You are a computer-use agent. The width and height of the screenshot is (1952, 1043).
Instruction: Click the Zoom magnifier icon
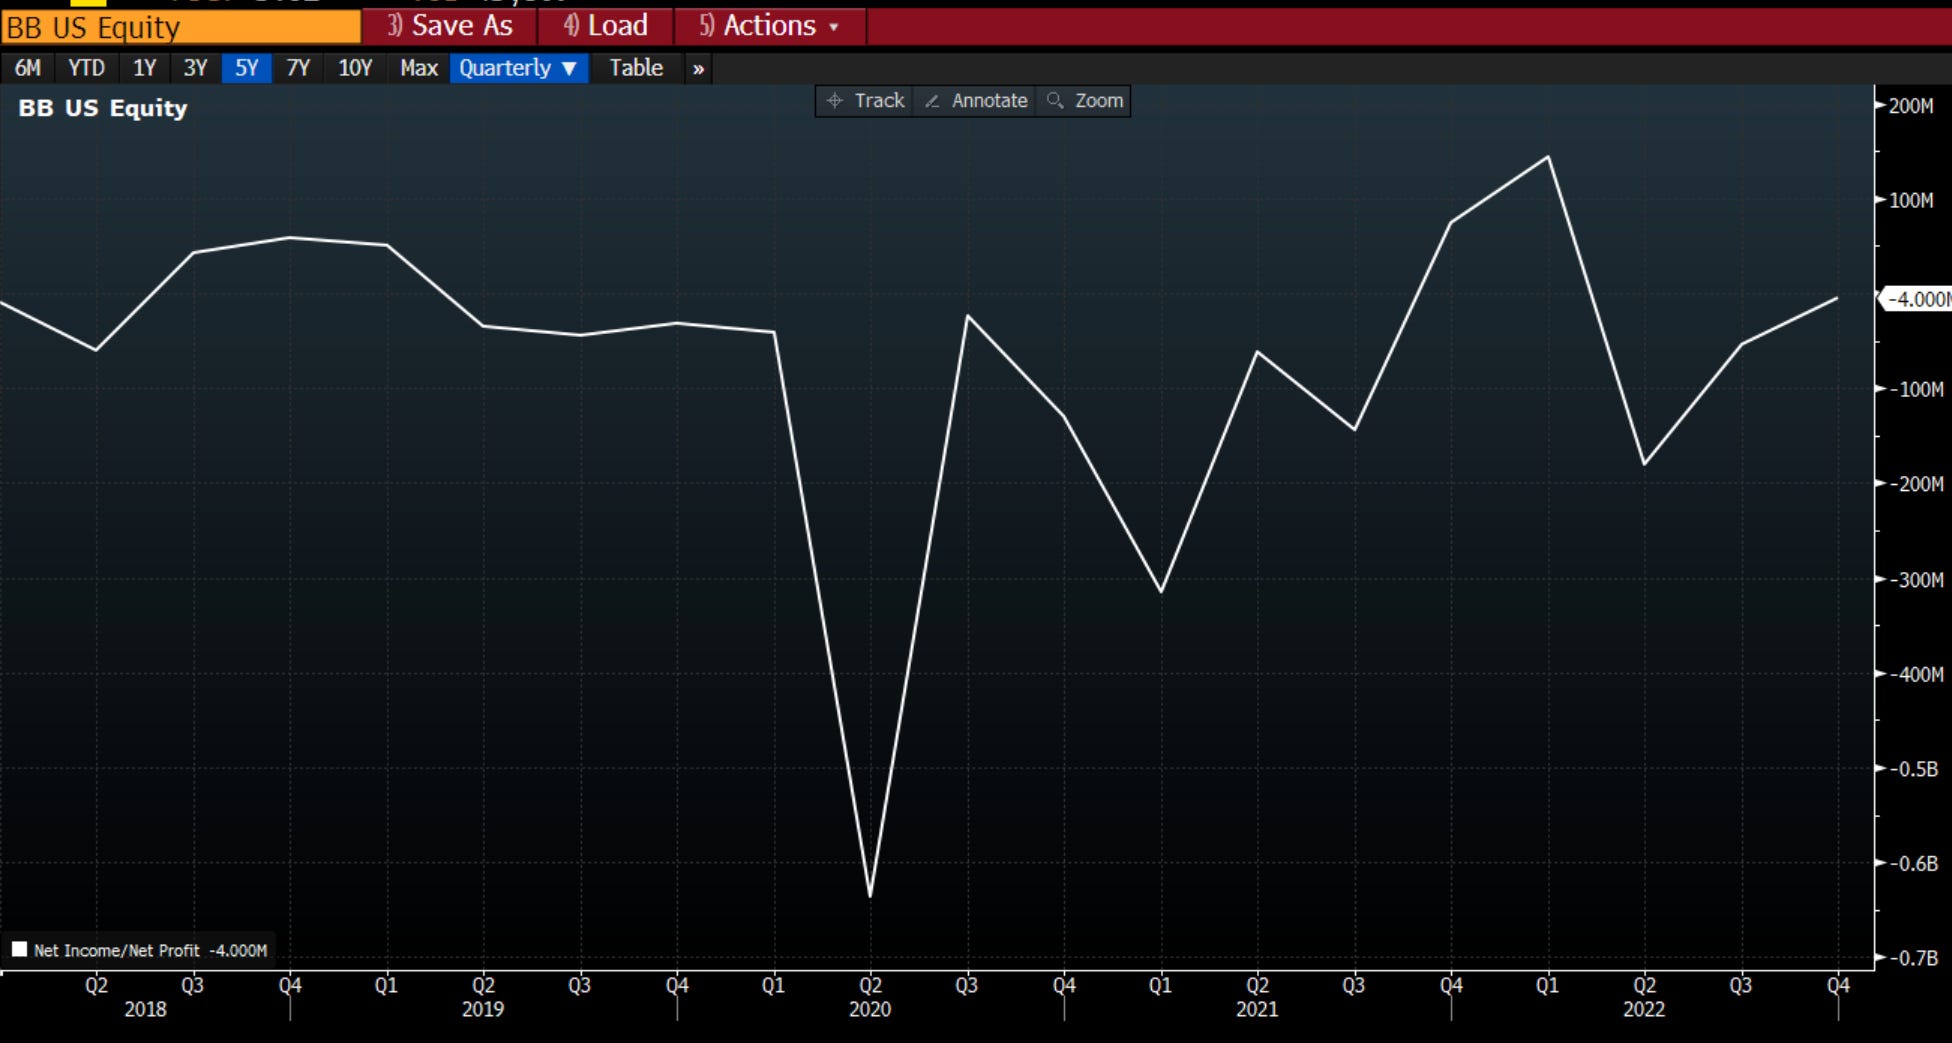coord(1055,100)
